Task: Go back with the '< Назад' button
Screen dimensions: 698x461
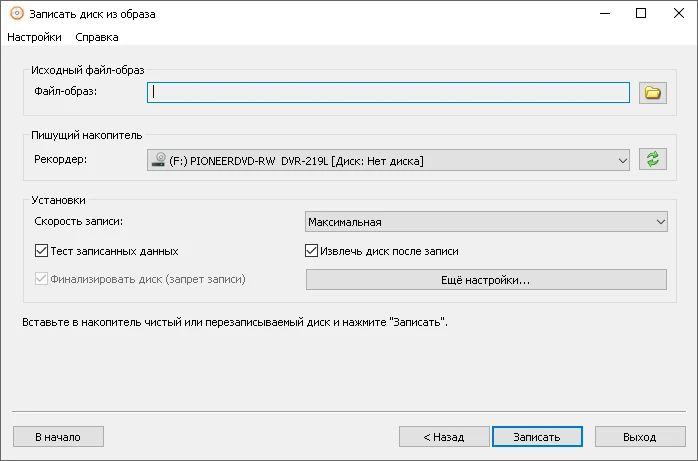Action: 444,437
